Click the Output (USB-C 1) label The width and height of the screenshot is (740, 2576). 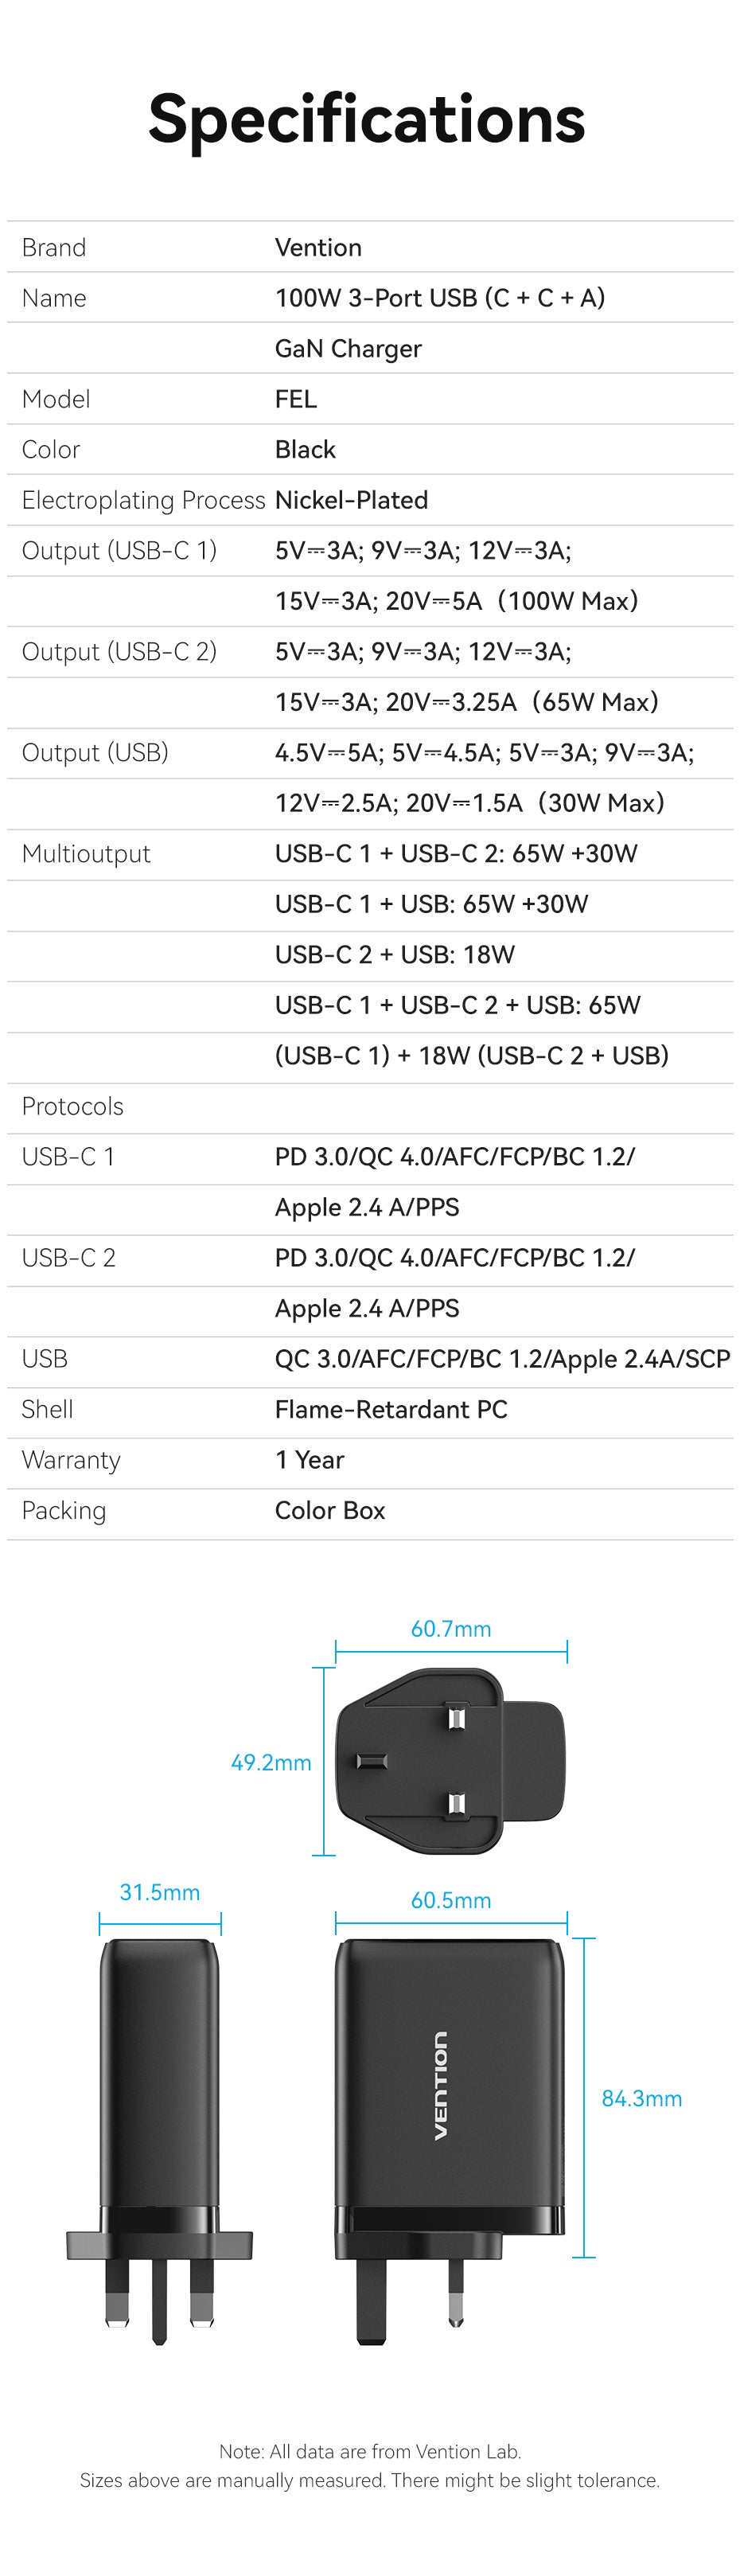[119, 551]
